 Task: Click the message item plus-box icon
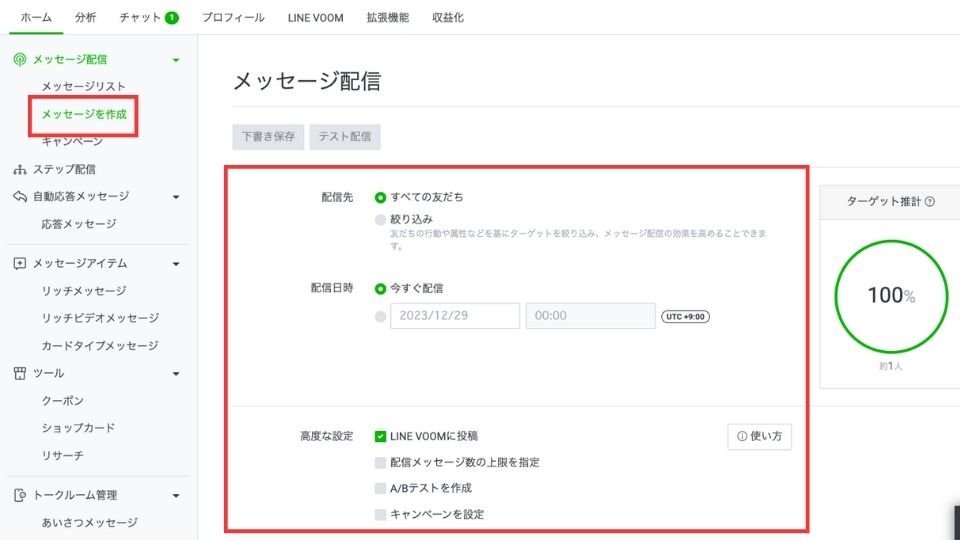click(x=20, y=263)
